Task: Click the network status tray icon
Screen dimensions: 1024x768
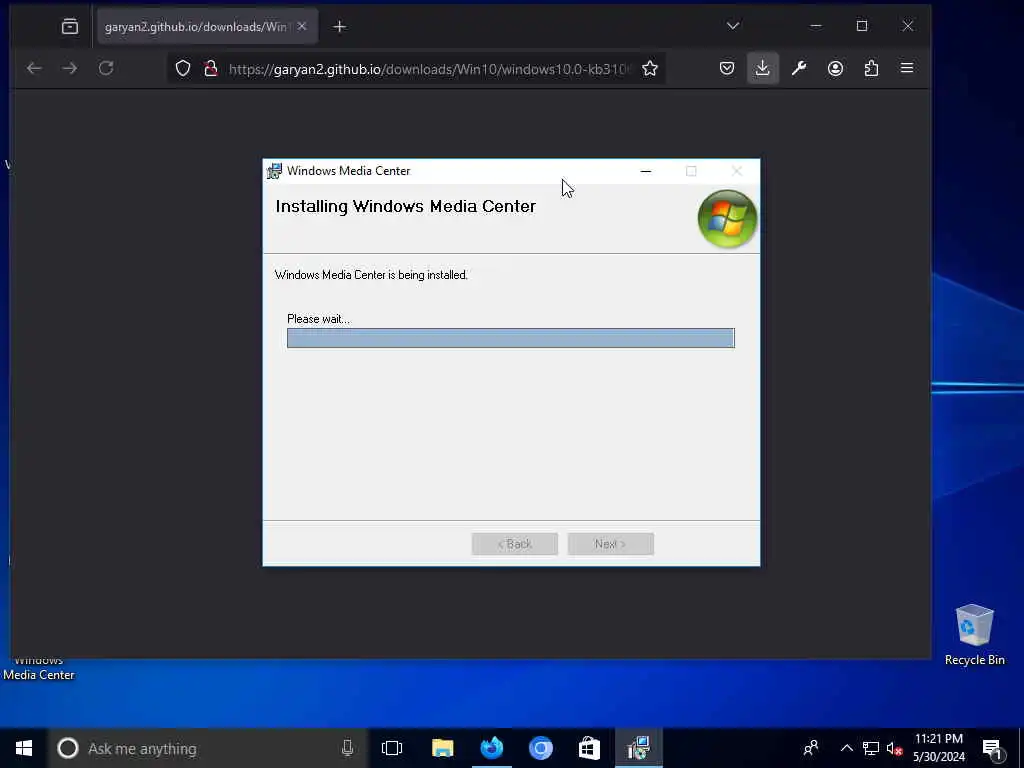Action: pyautogui.click(x=871, y=748)
